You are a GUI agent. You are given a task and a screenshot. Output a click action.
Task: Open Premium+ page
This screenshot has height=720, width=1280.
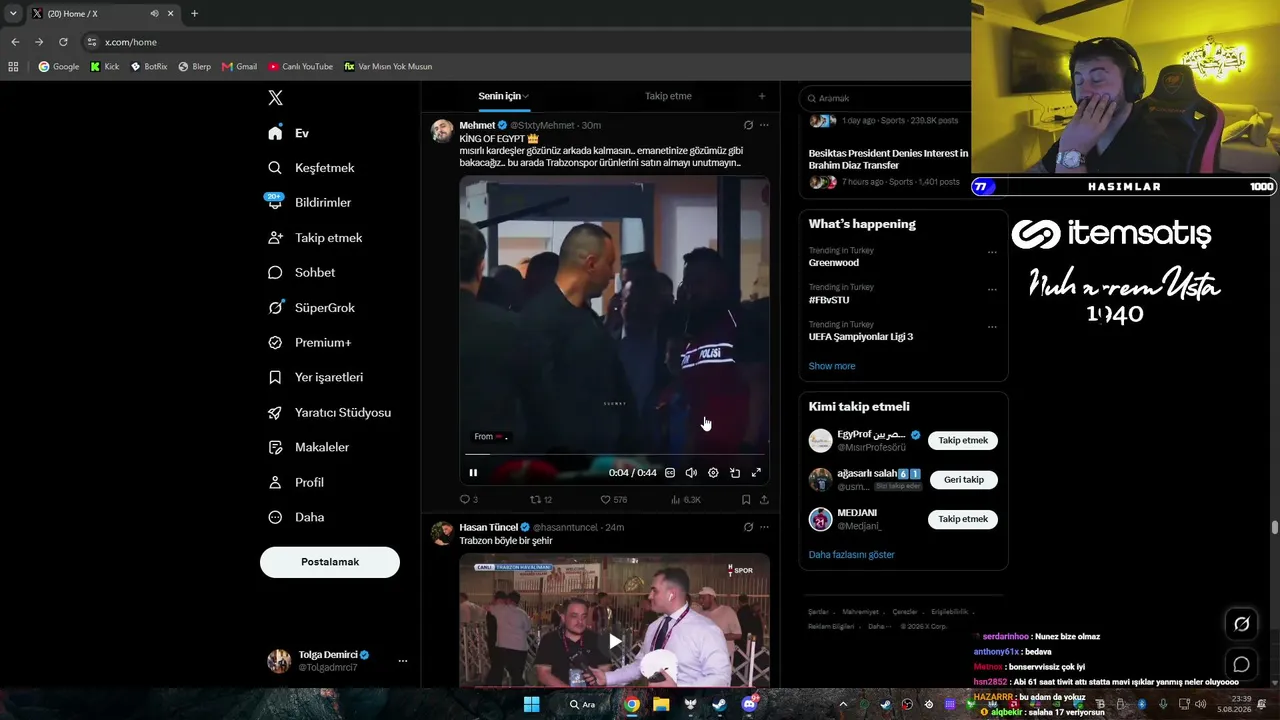point(309,342)
